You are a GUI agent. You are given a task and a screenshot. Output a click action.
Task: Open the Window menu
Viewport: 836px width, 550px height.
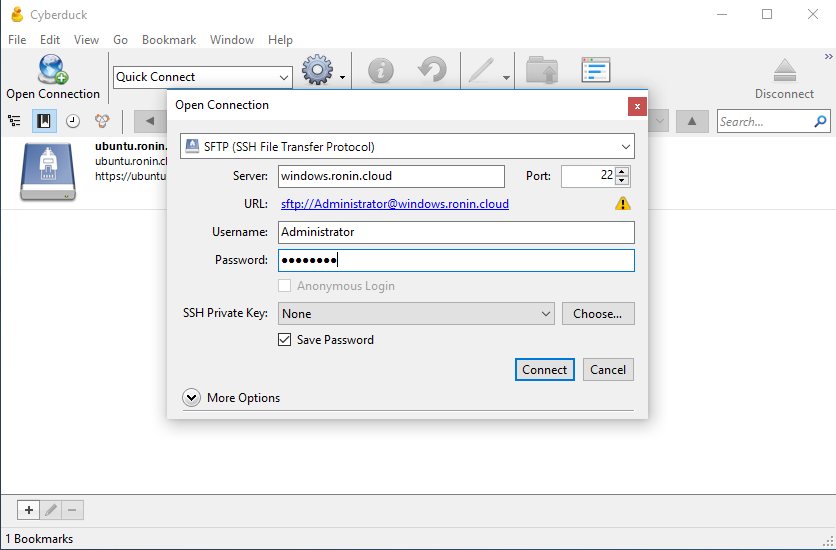232,40
